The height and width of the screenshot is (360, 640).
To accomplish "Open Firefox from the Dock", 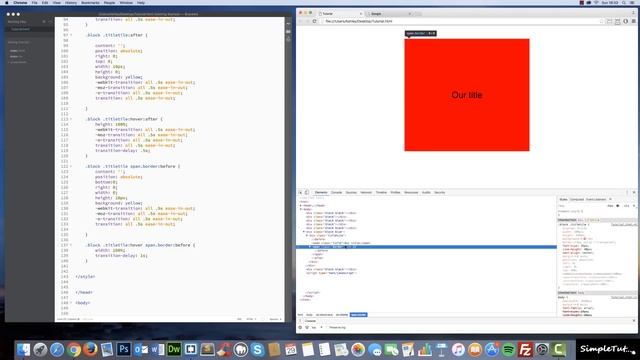I will 90,349.
